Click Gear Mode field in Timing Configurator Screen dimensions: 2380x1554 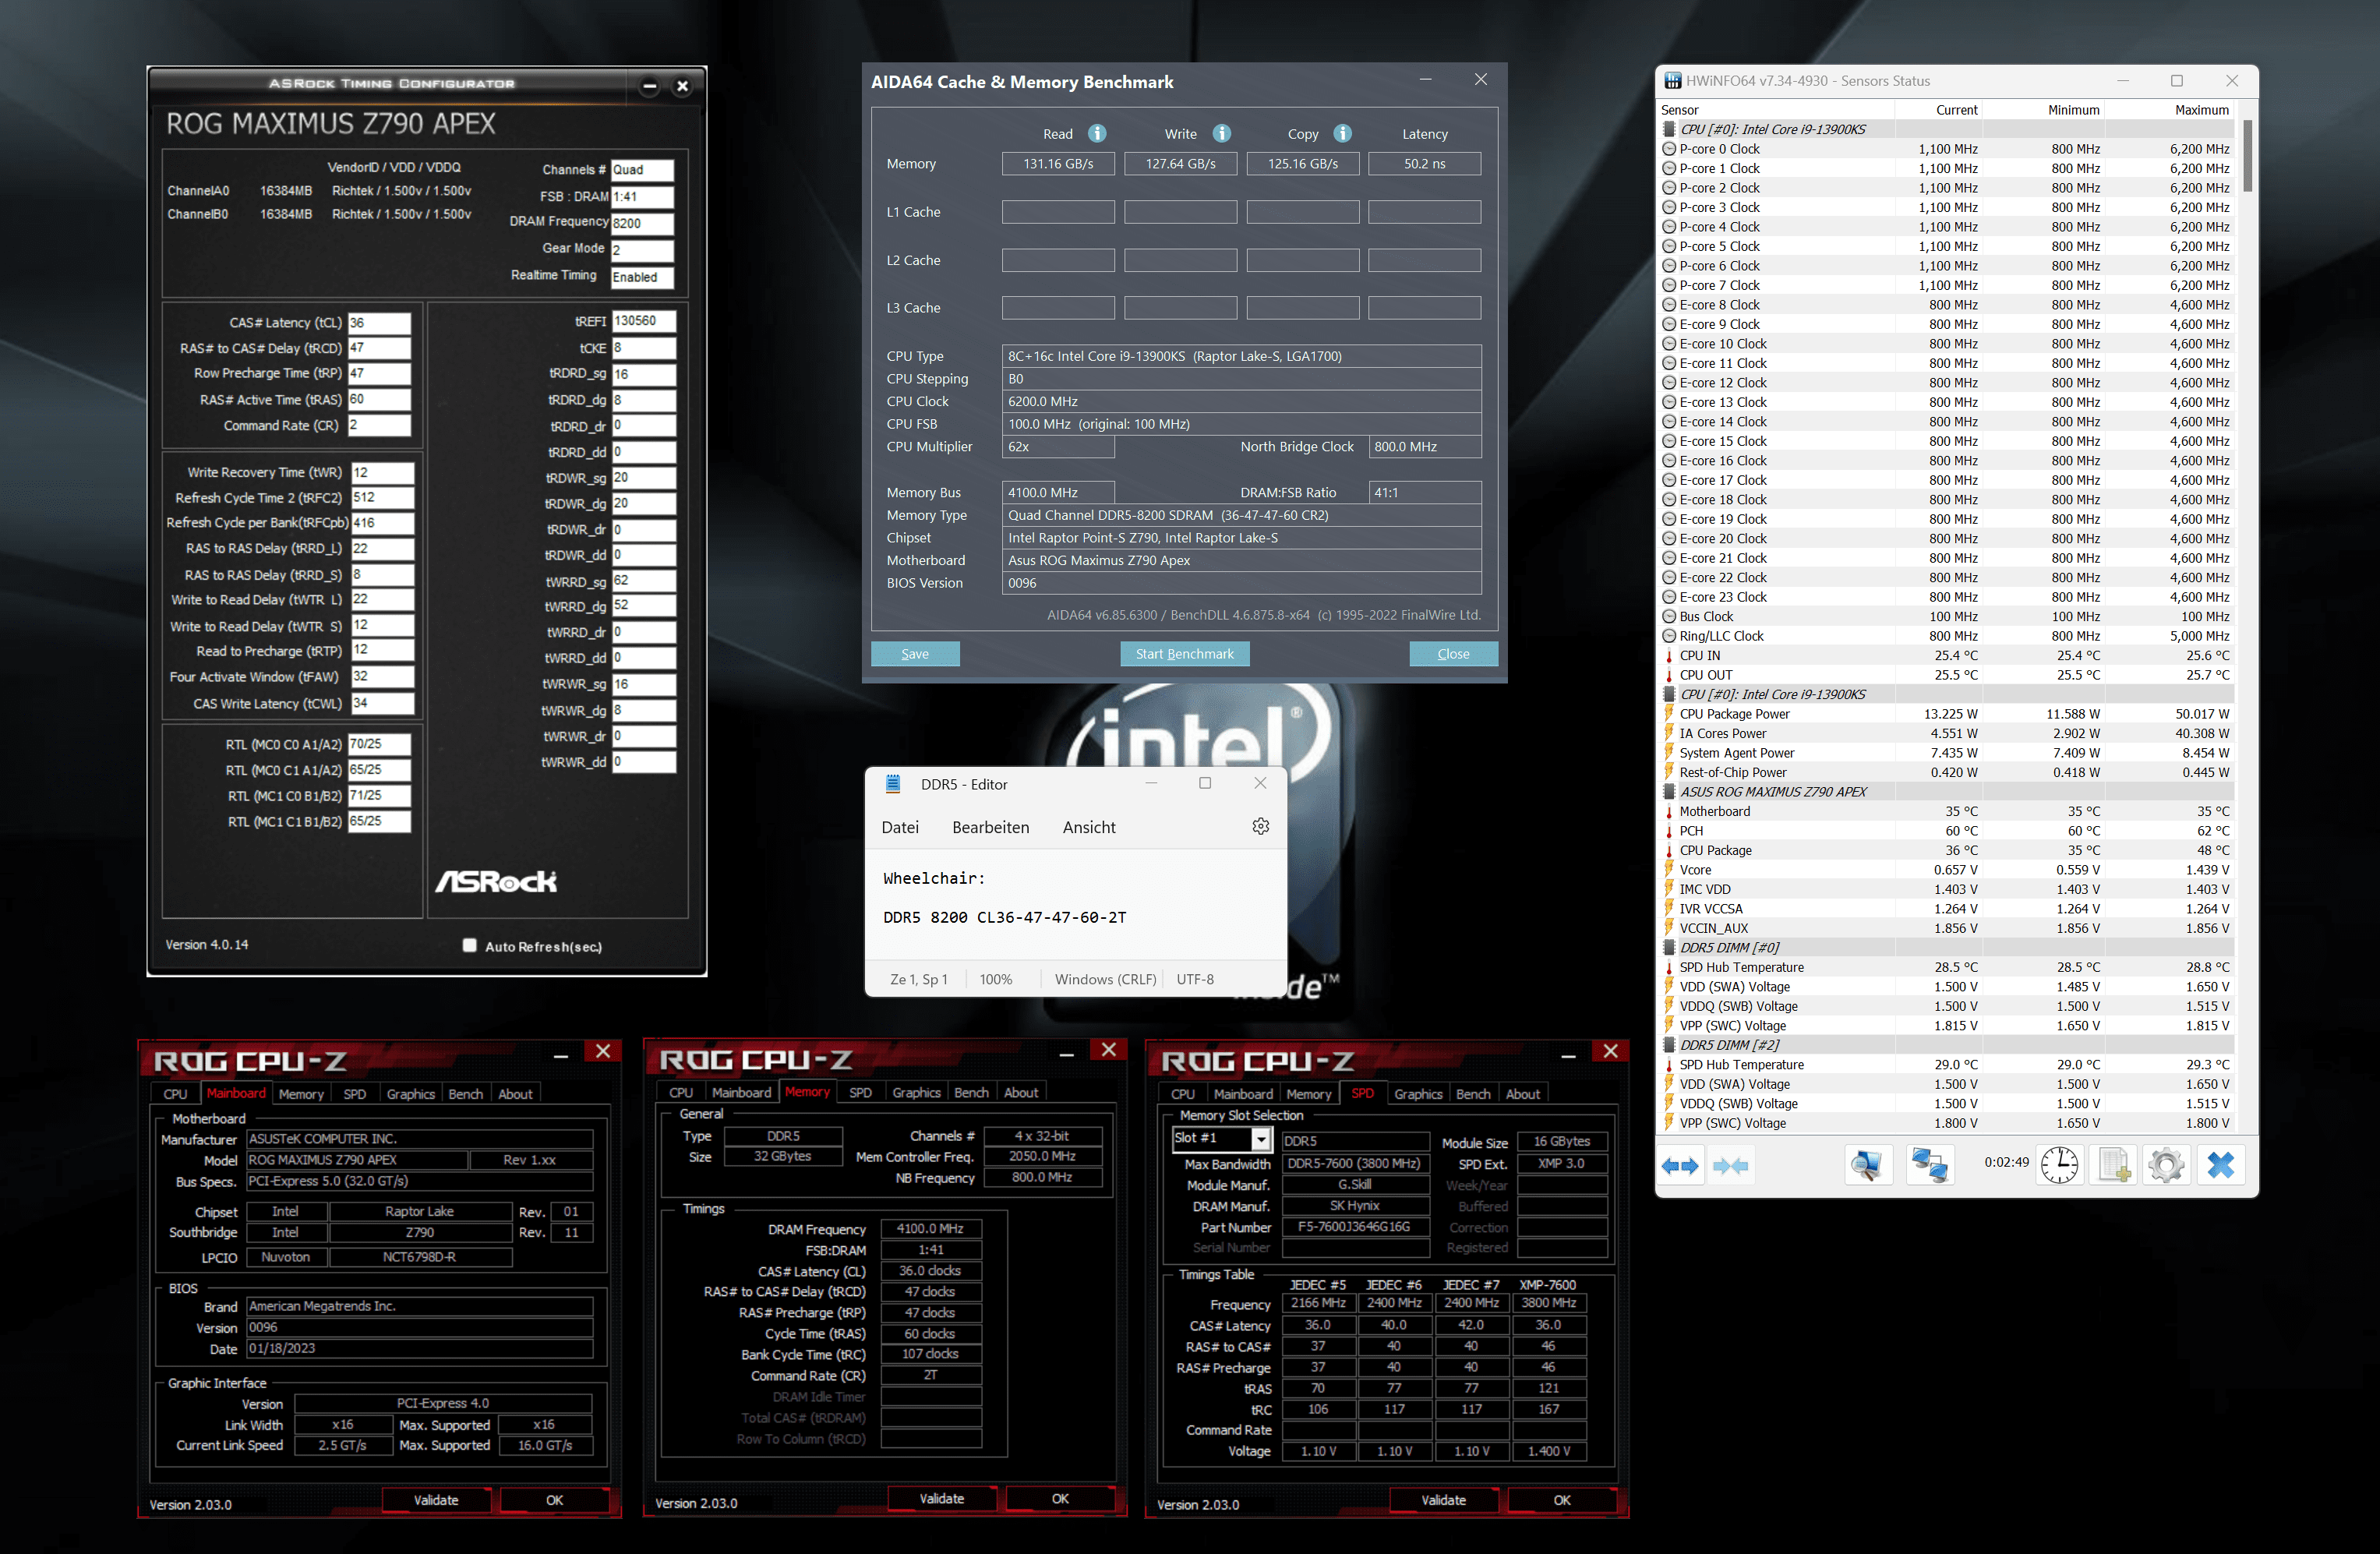click(x=643, y=250)
